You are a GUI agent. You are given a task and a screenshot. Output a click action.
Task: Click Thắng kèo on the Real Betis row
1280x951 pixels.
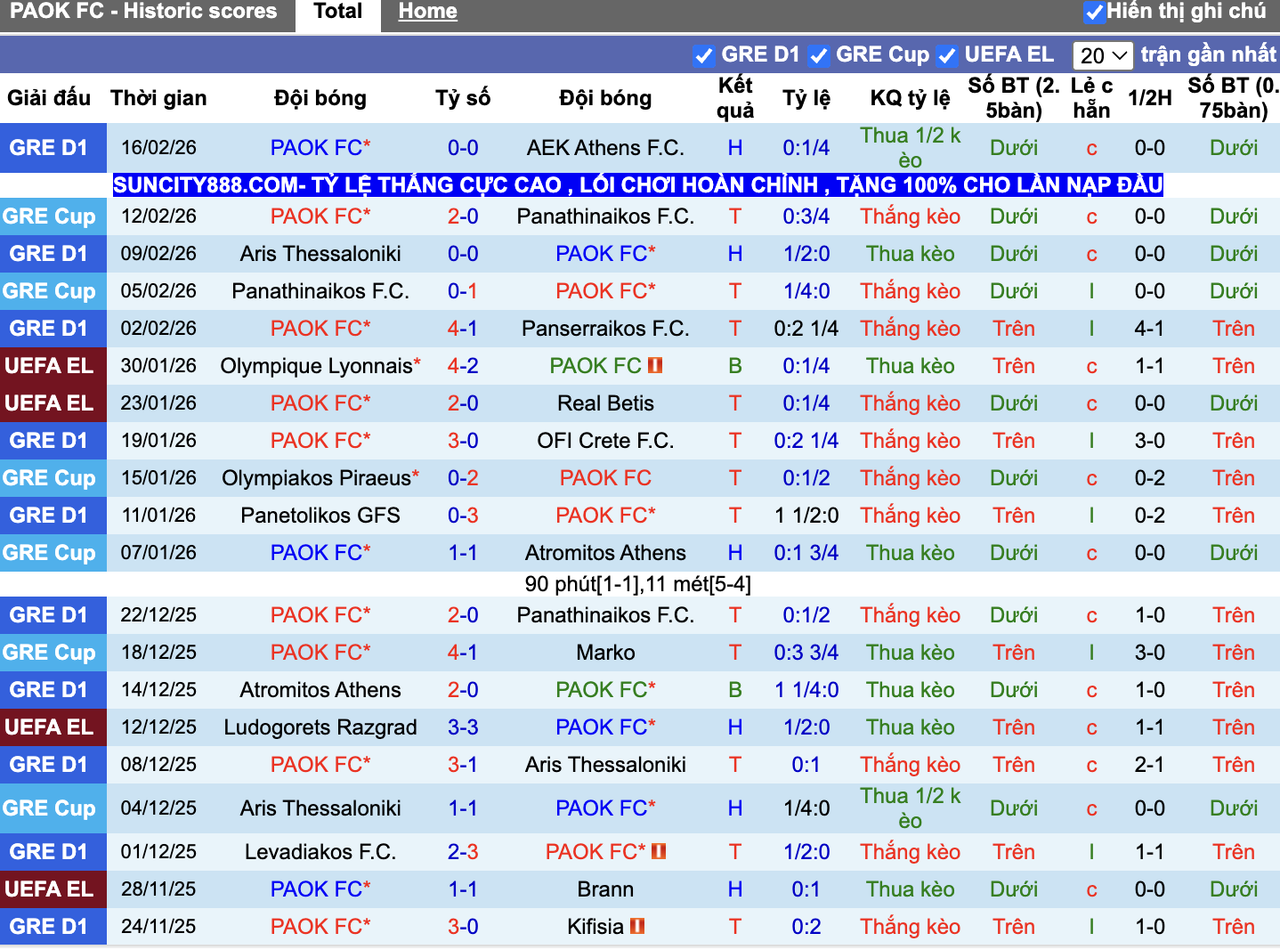click(x=910, y=403)
